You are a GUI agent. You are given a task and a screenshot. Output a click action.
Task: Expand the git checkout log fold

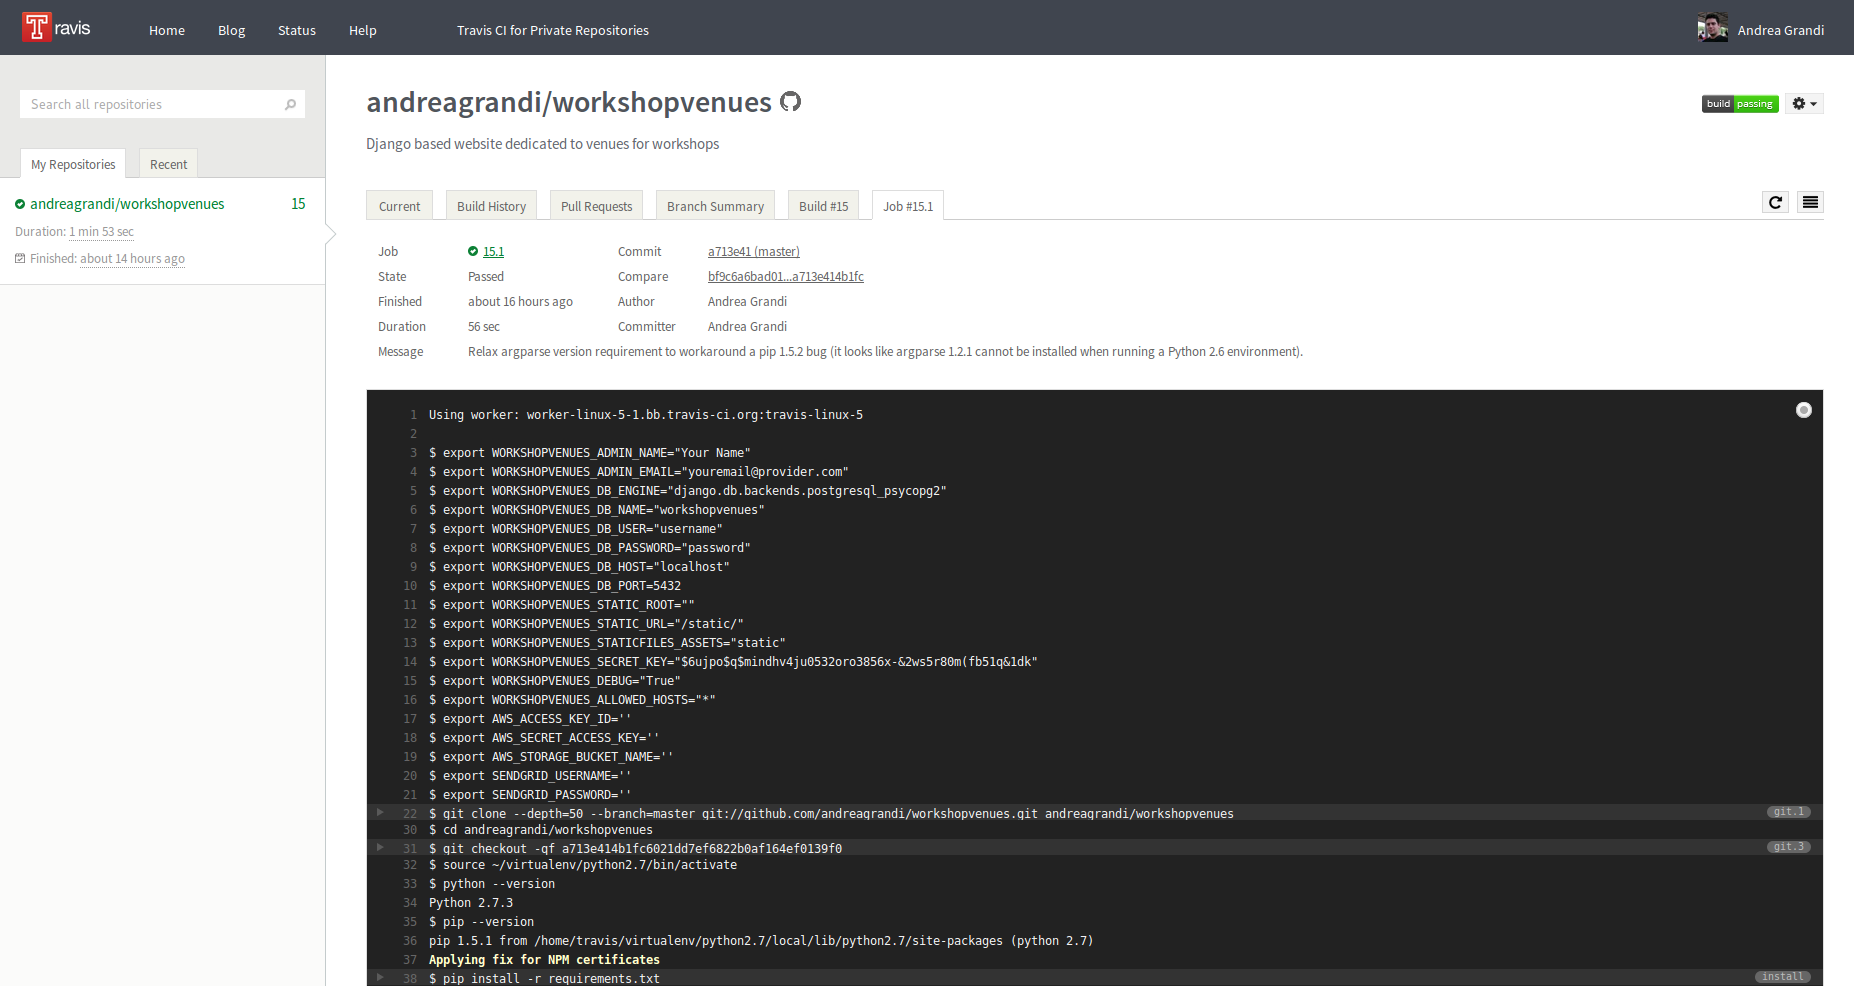pos(380,848)
